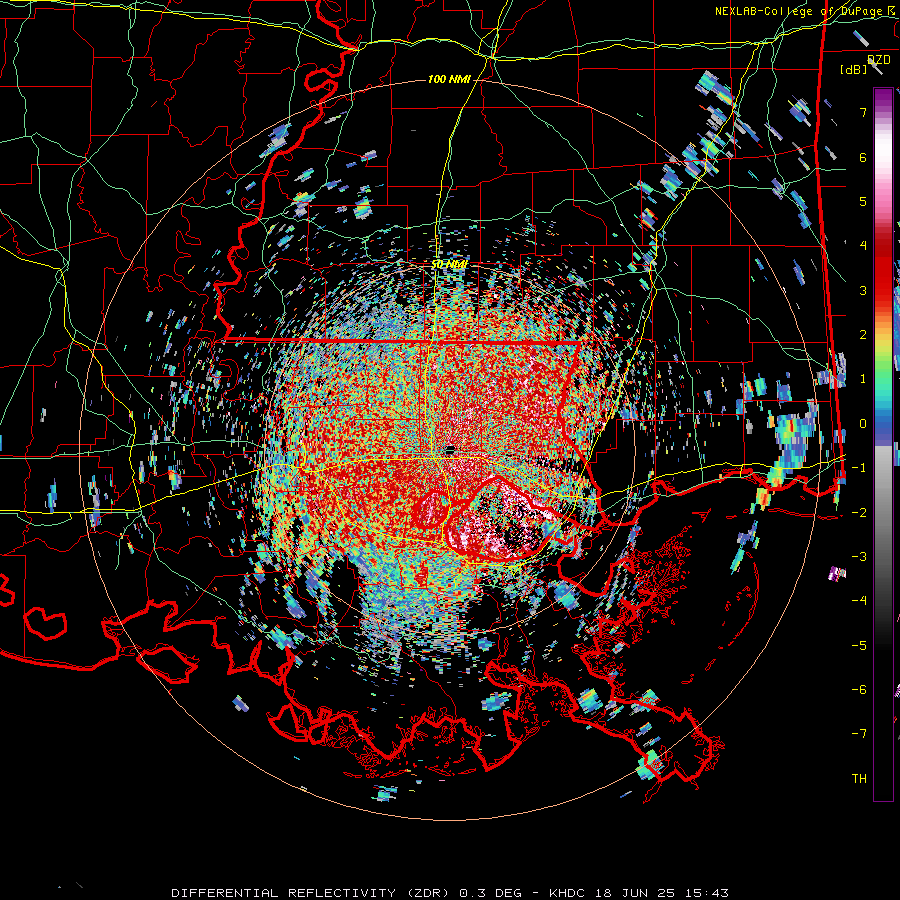
Task: Click the "3" value on color scale
Action: pyautogui.click(x=863, y=290)
